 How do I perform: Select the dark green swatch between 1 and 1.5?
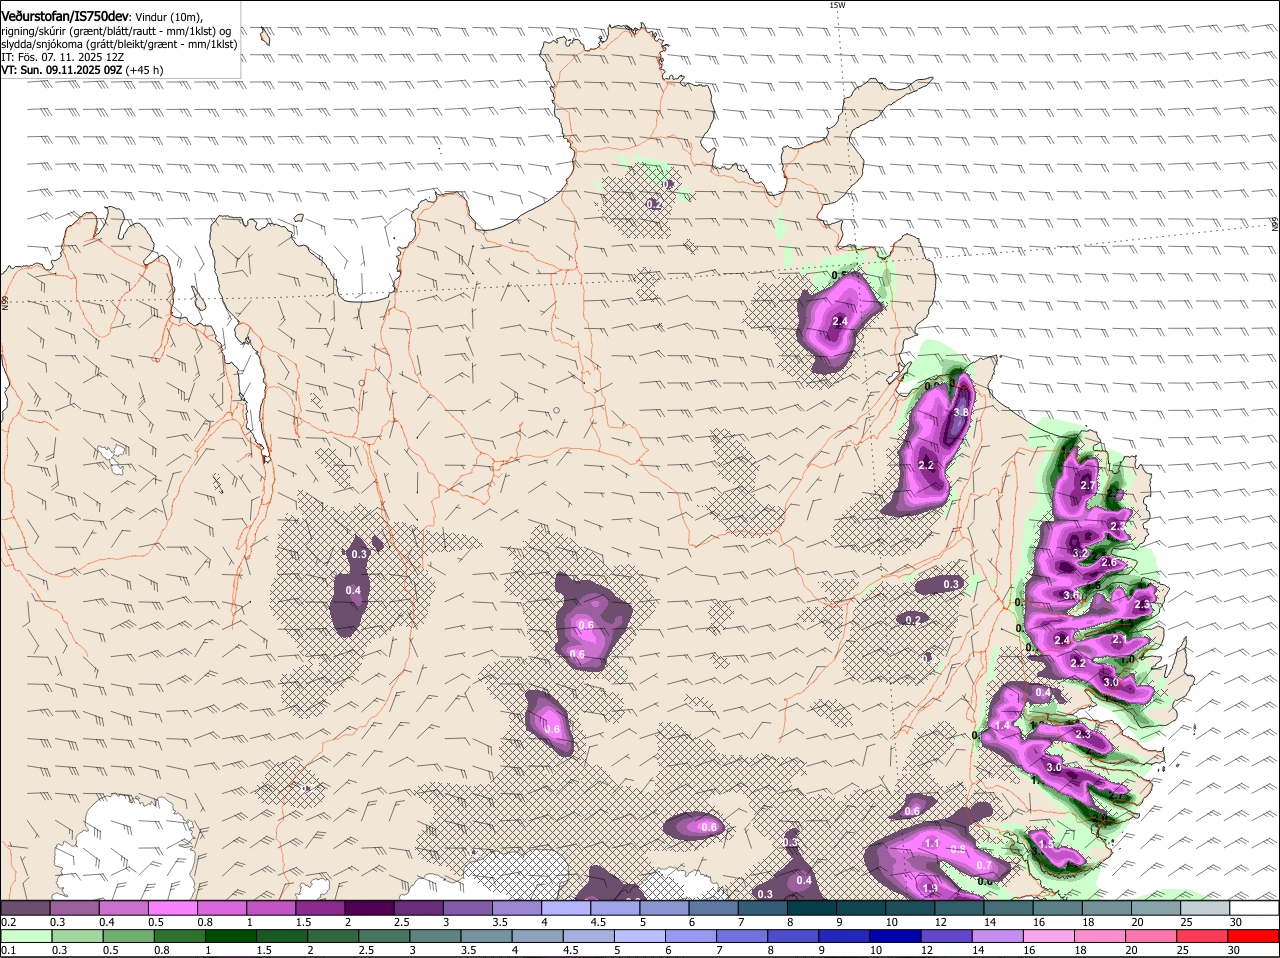pos(229,936)
